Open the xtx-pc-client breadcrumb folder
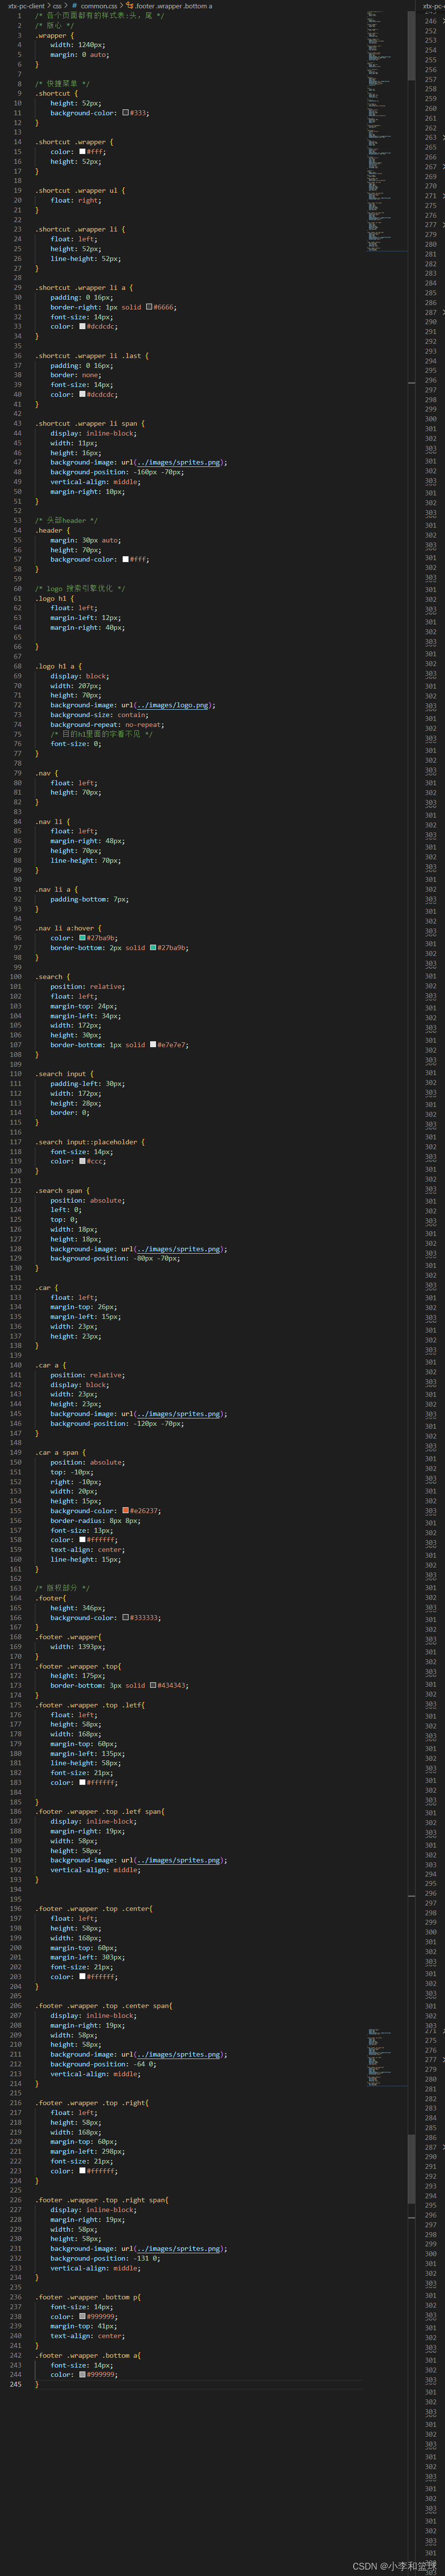 (x=26, y=6)
